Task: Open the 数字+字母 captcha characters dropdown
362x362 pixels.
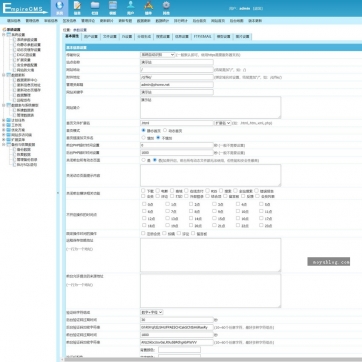Action: click(152, 312)
